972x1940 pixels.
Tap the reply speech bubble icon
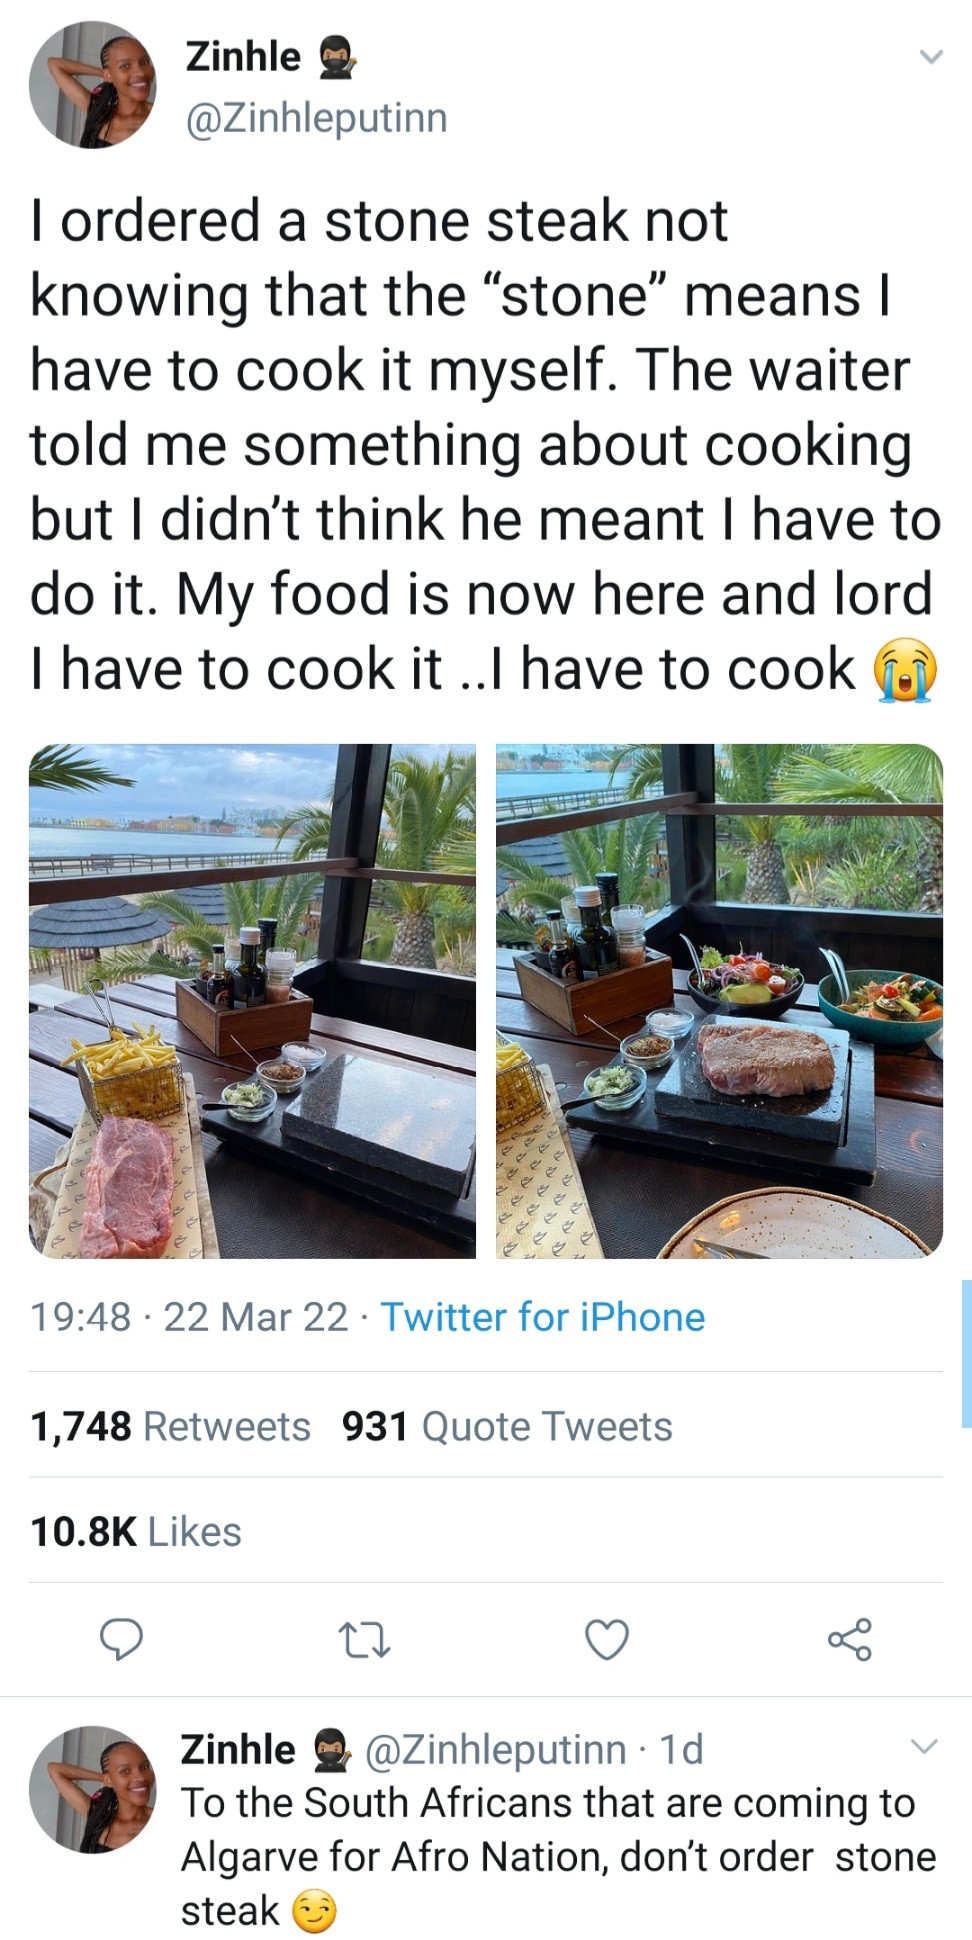[121, 1639]
